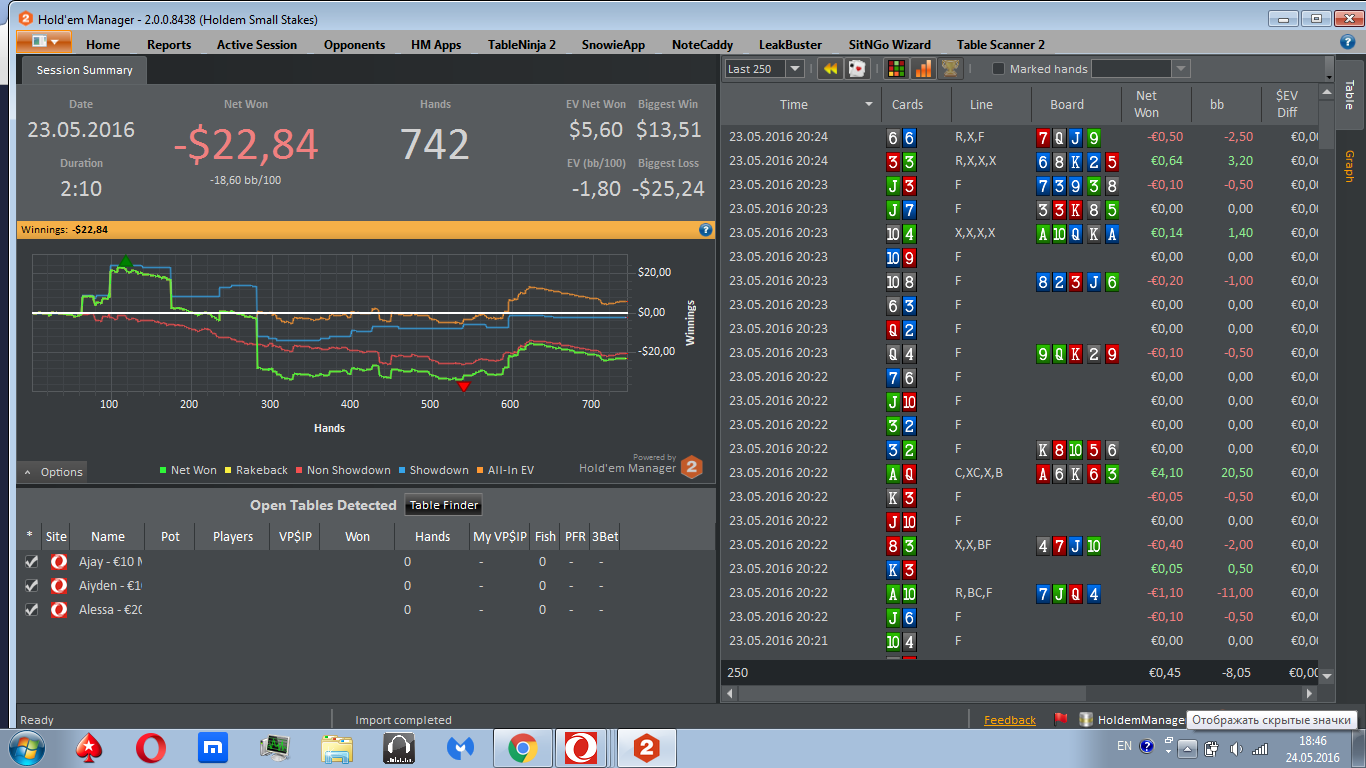Open the LeakBuster menu
Screen dimensions: 1366x768
click(790, 44)
